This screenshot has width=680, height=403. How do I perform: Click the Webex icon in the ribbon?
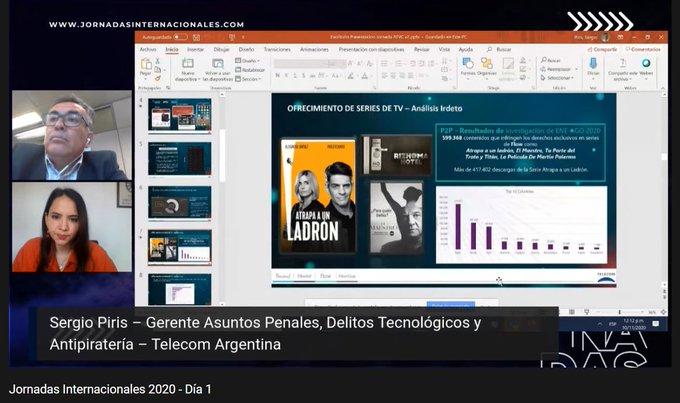(646, 63)
